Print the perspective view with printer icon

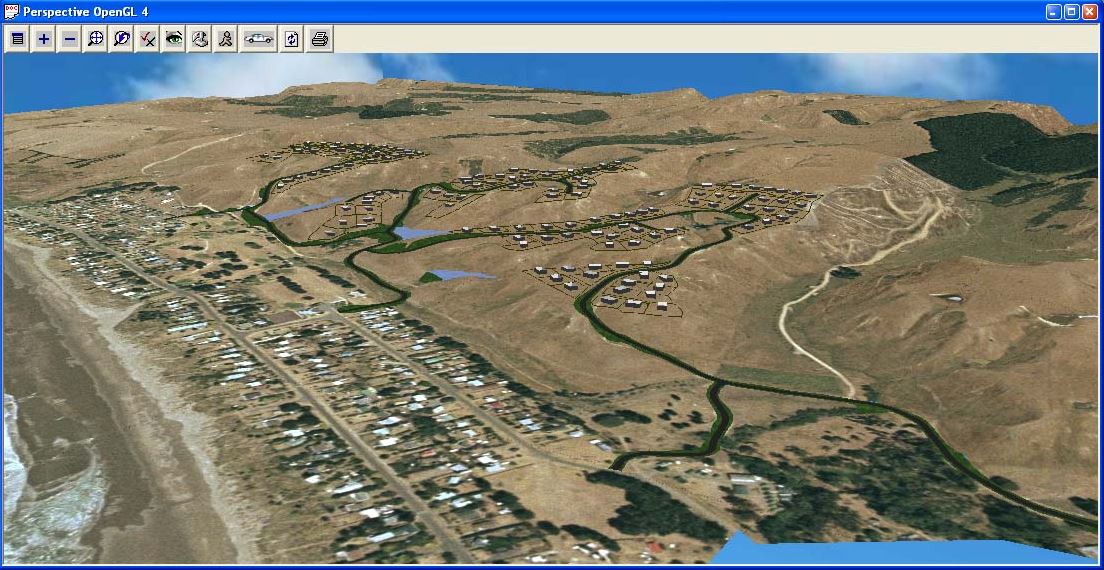click(320, 39)
